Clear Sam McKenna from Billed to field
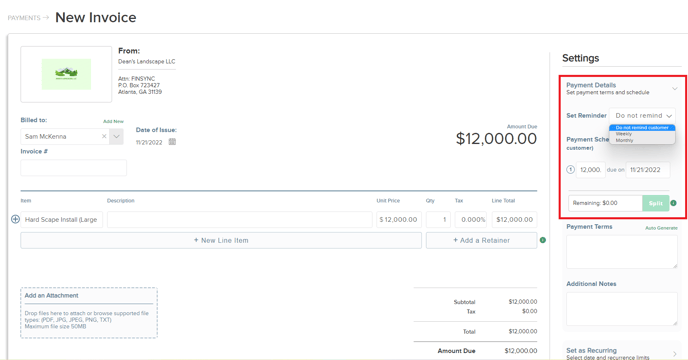This screenshot has height=360, width=688. tap(104, 137)
